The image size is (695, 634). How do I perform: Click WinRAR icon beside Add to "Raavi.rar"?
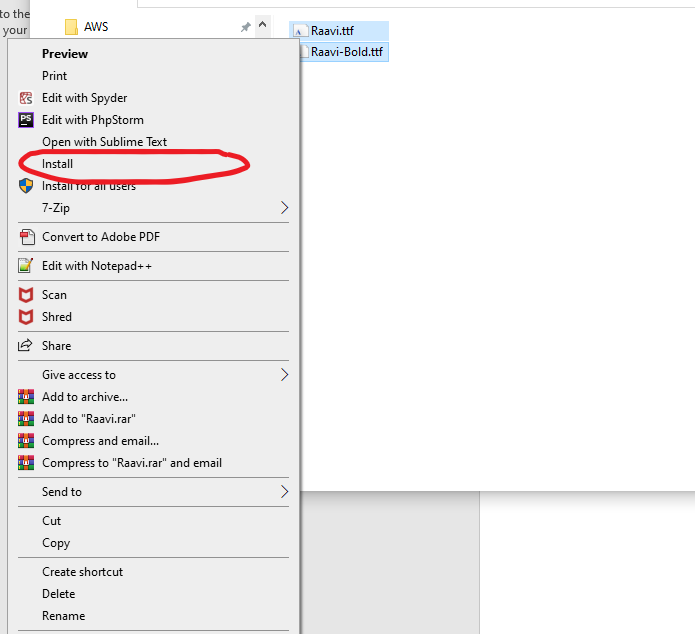tap(26, 419)
